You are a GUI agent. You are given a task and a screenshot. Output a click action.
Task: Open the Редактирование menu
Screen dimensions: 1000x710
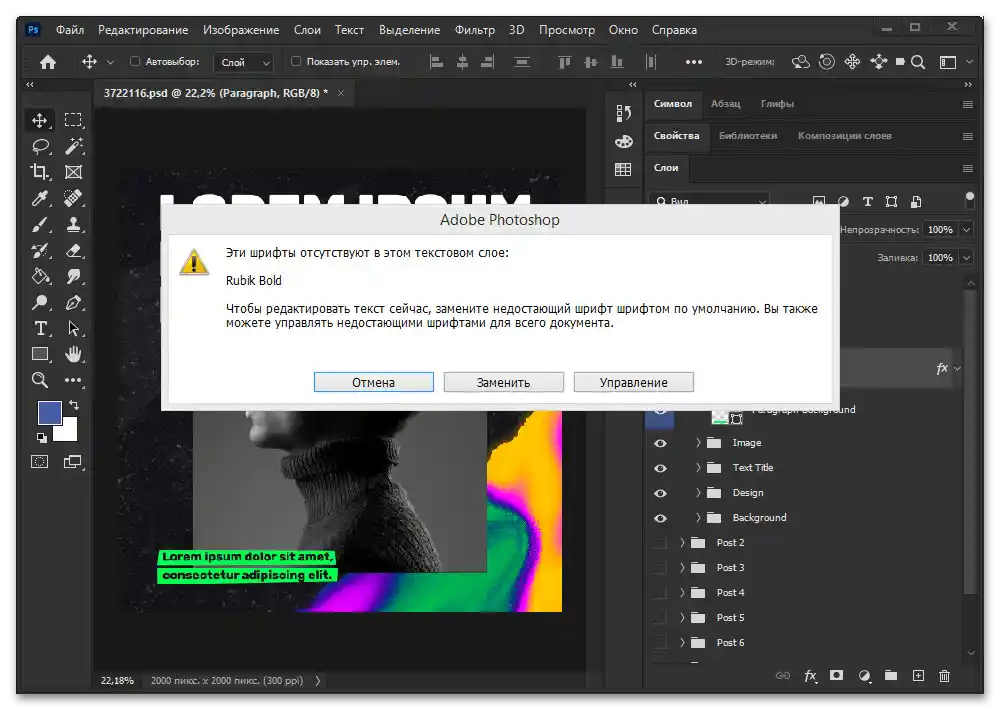click(143, 30)
